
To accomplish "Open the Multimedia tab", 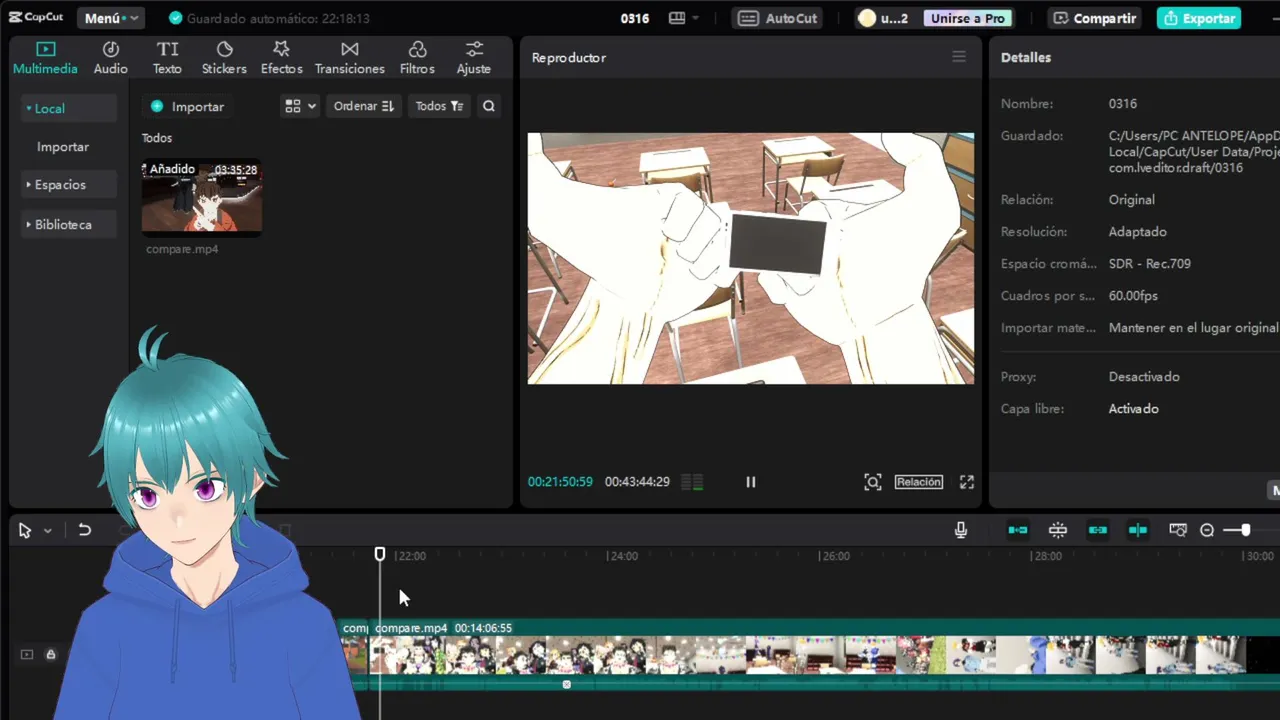I will [x=45, y=58].
